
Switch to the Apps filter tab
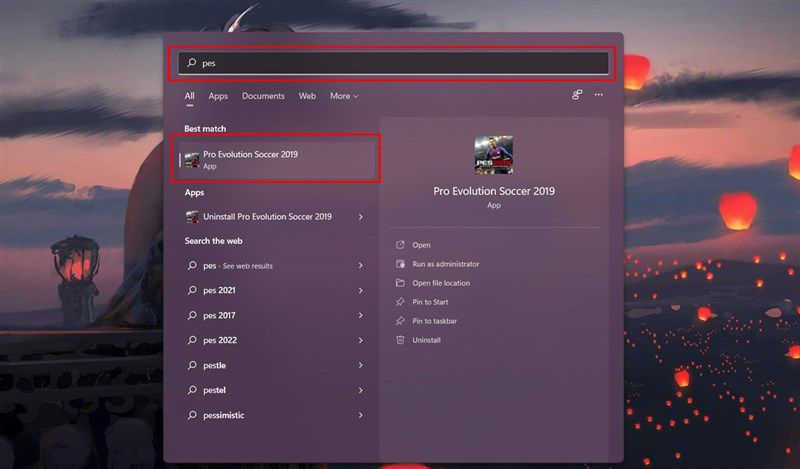click(218, 96)
